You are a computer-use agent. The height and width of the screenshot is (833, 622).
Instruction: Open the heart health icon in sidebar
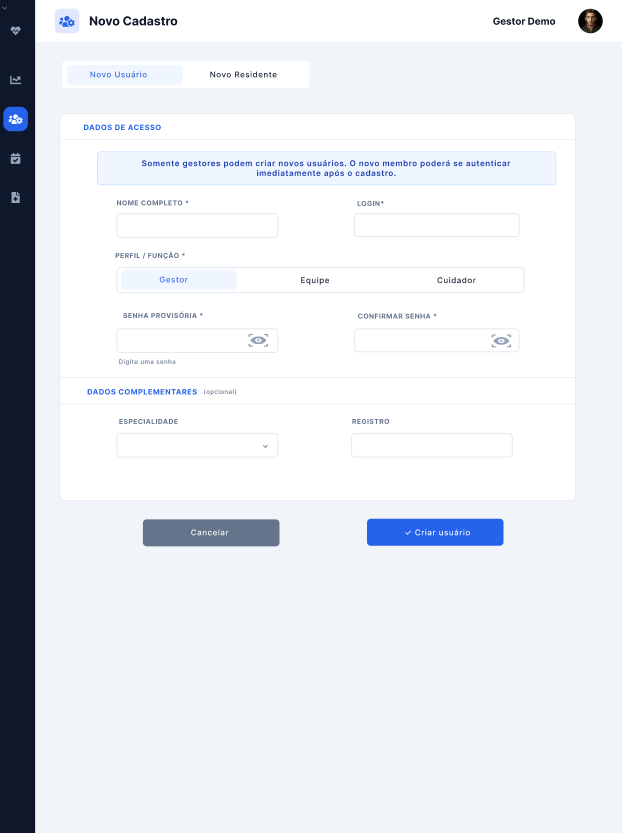point(15,31)
